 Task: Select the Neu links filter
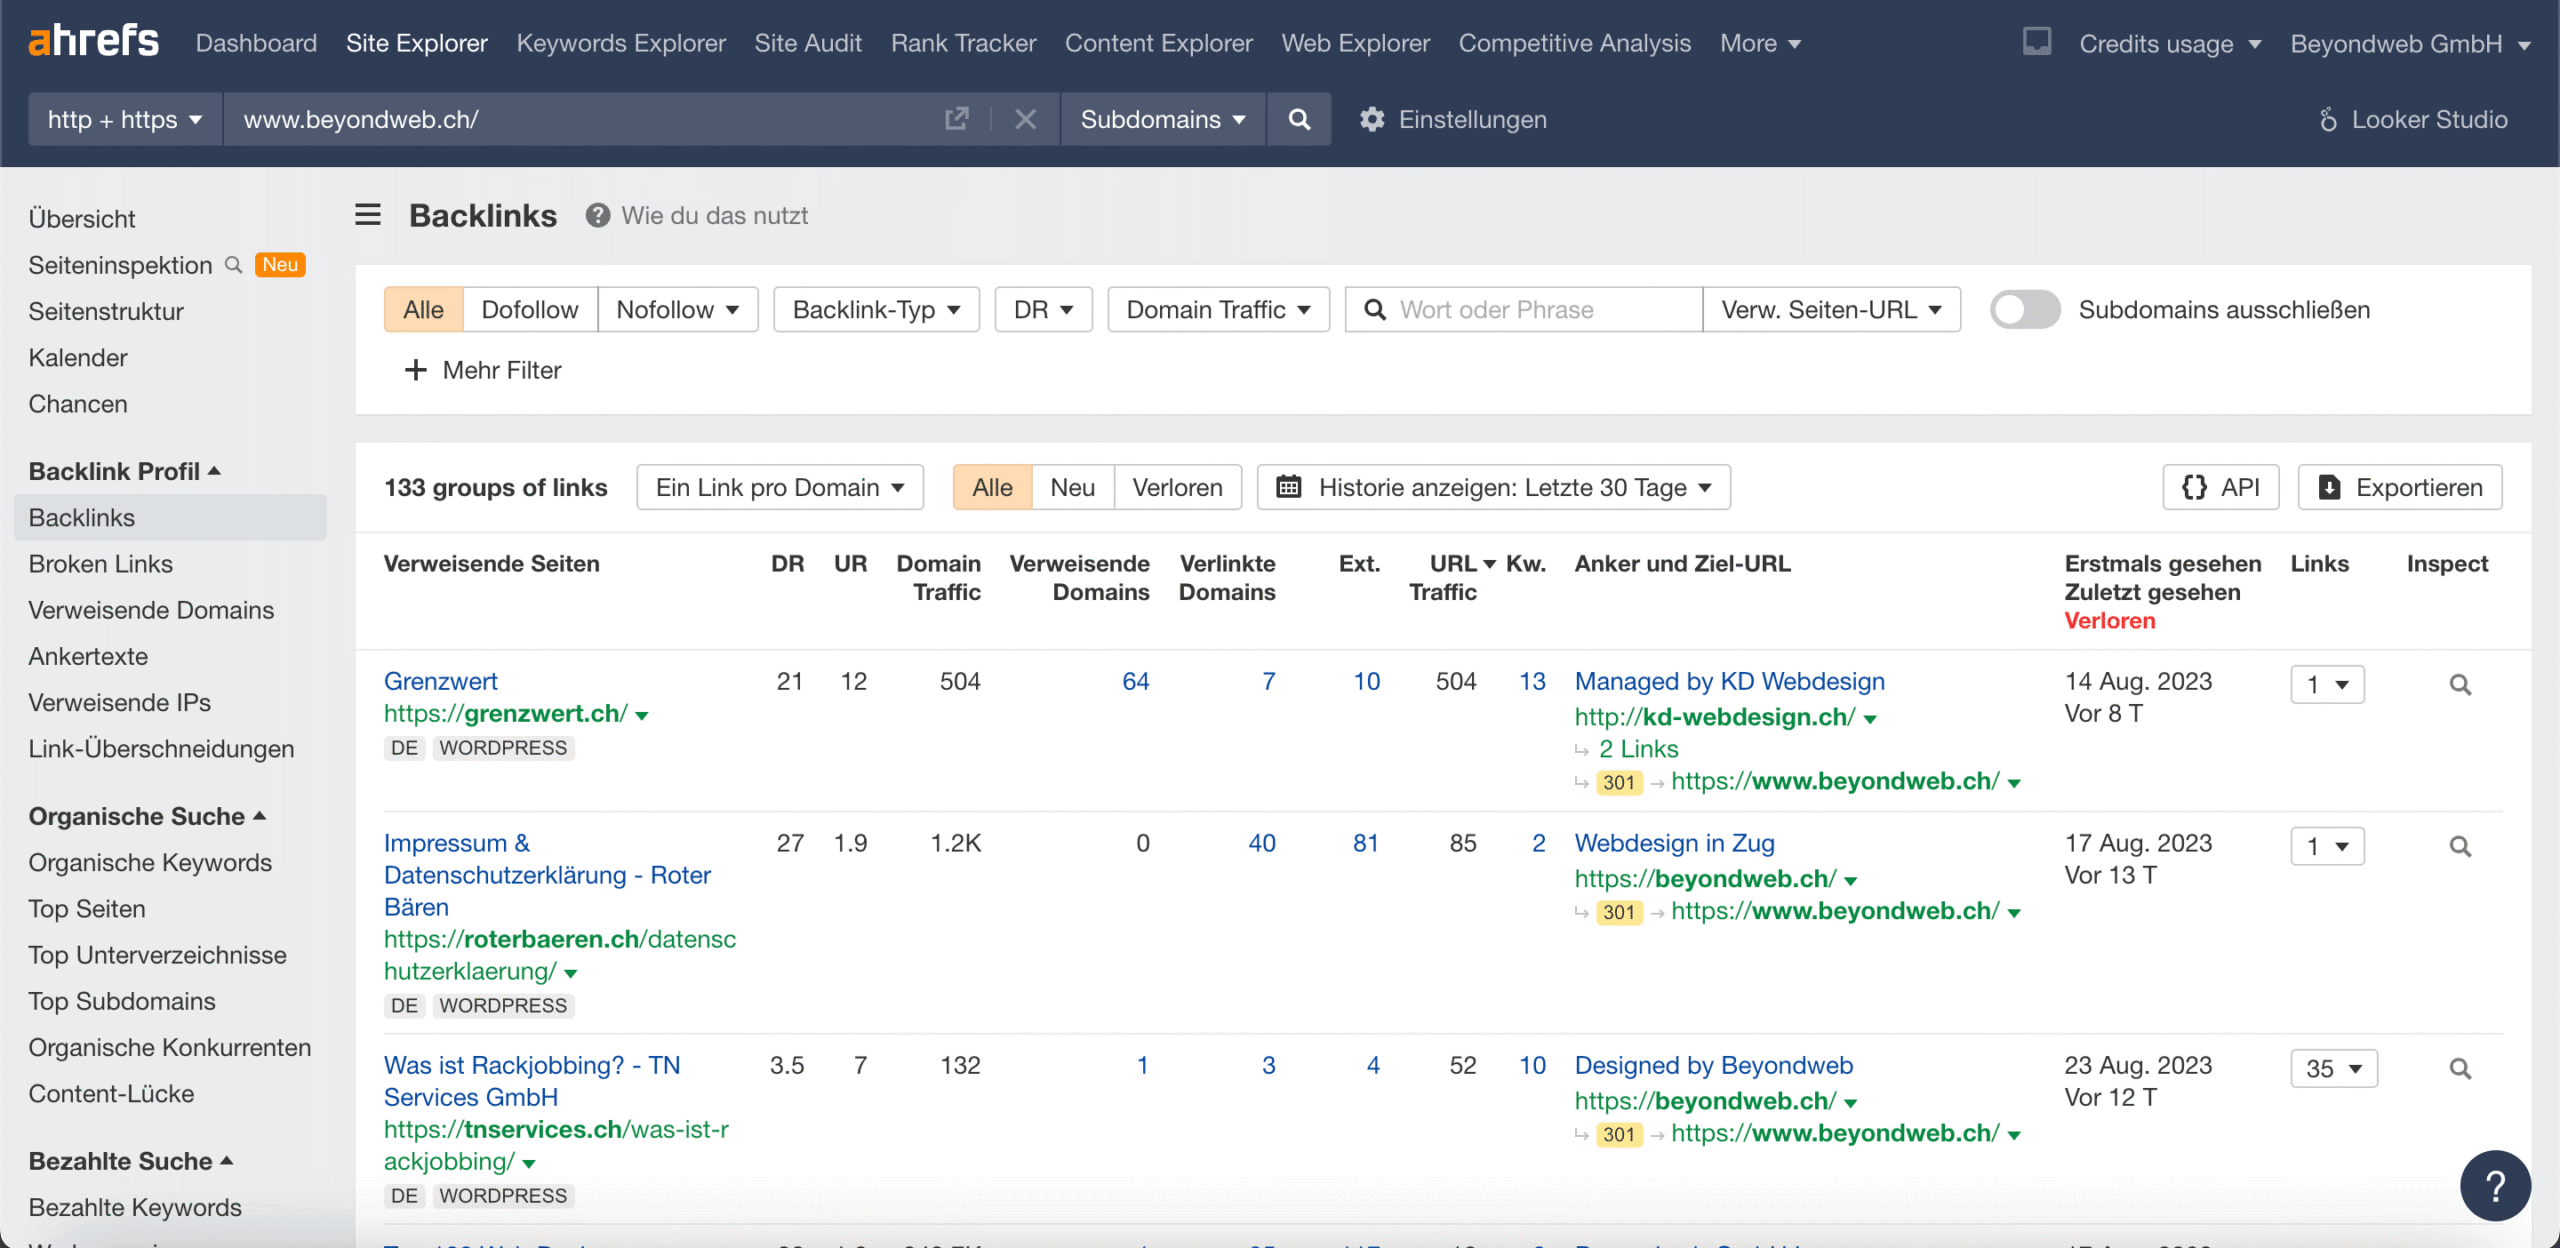pos(1073,487)
